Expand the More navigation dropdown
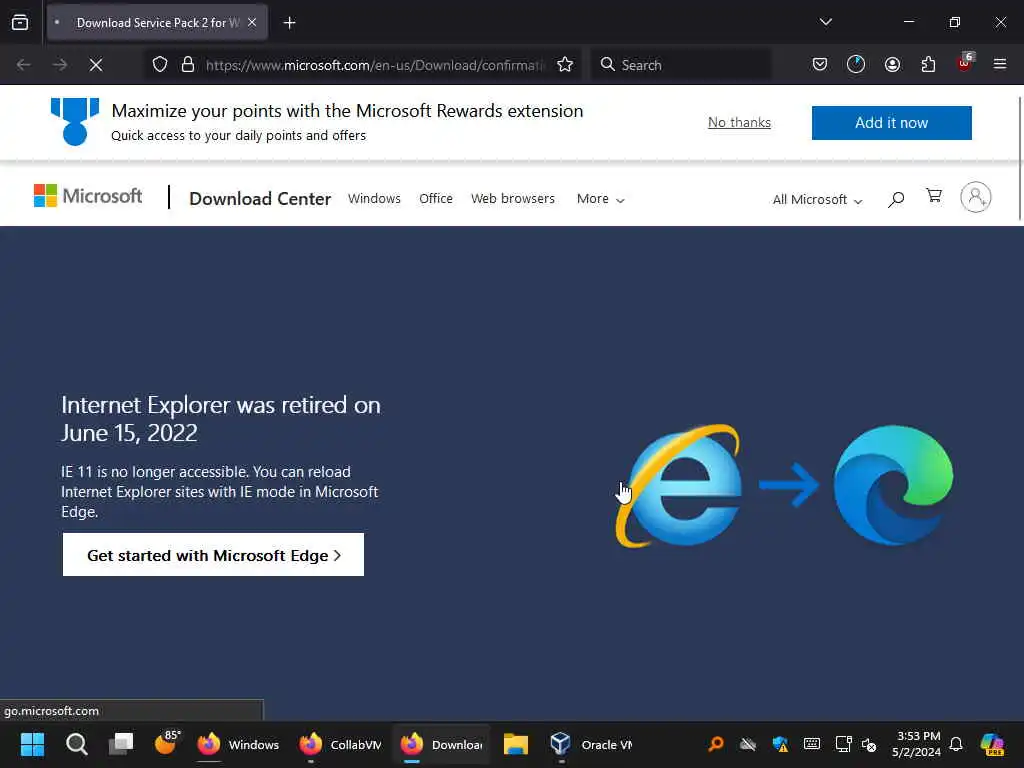The image size is (1024, 768). pos(600,199)
